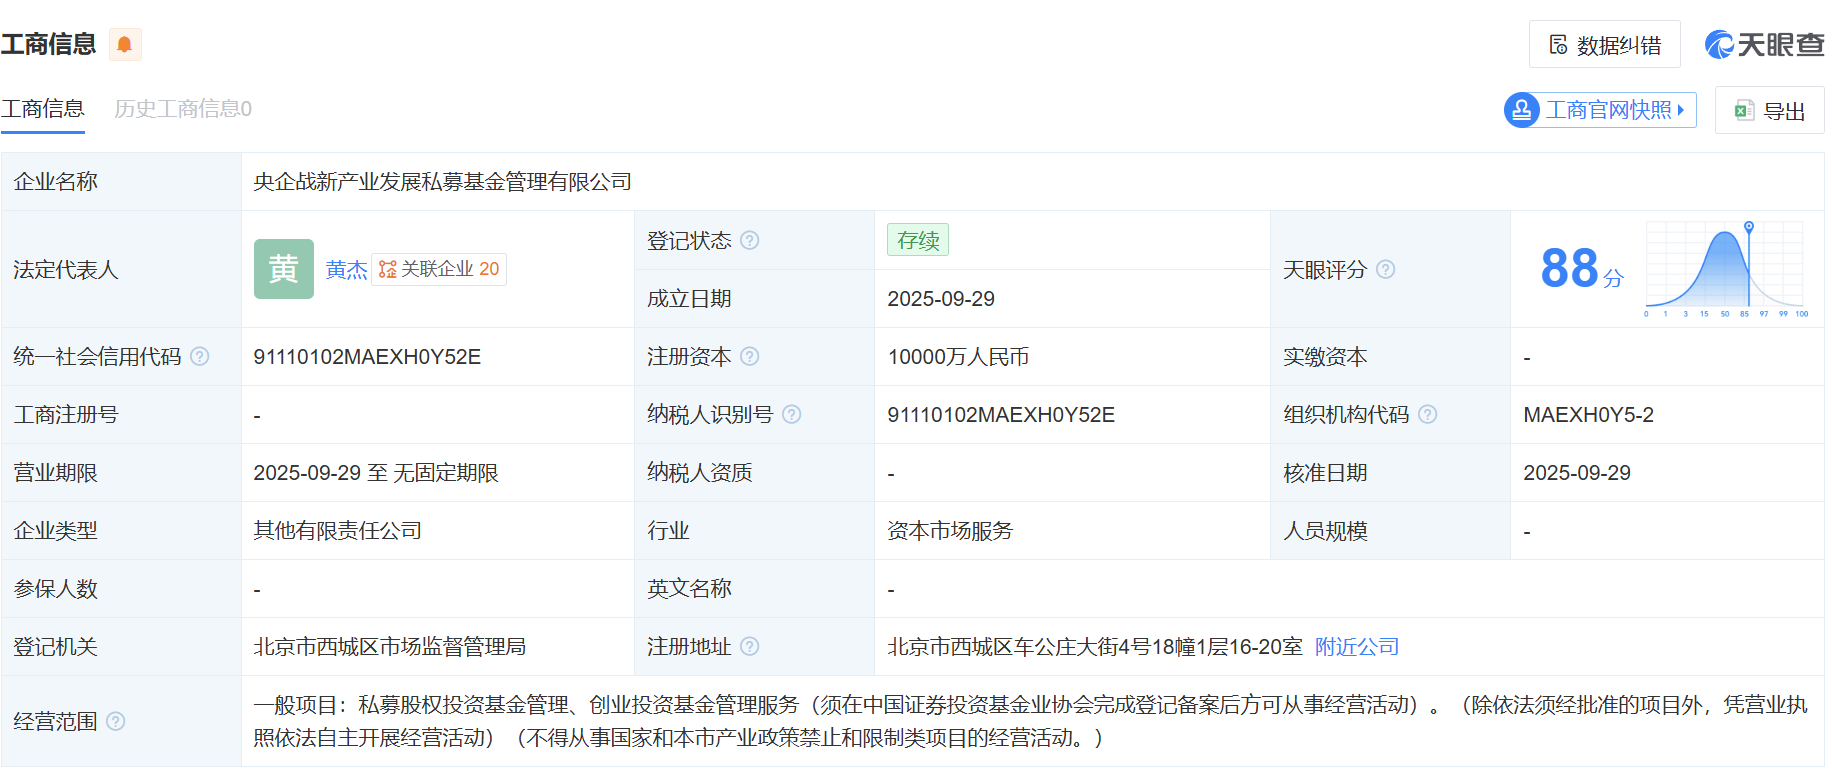This screenshot has width=1832, height=770.
Task: Click help icon beside 纳税人识别号
Action: point(792,415)
